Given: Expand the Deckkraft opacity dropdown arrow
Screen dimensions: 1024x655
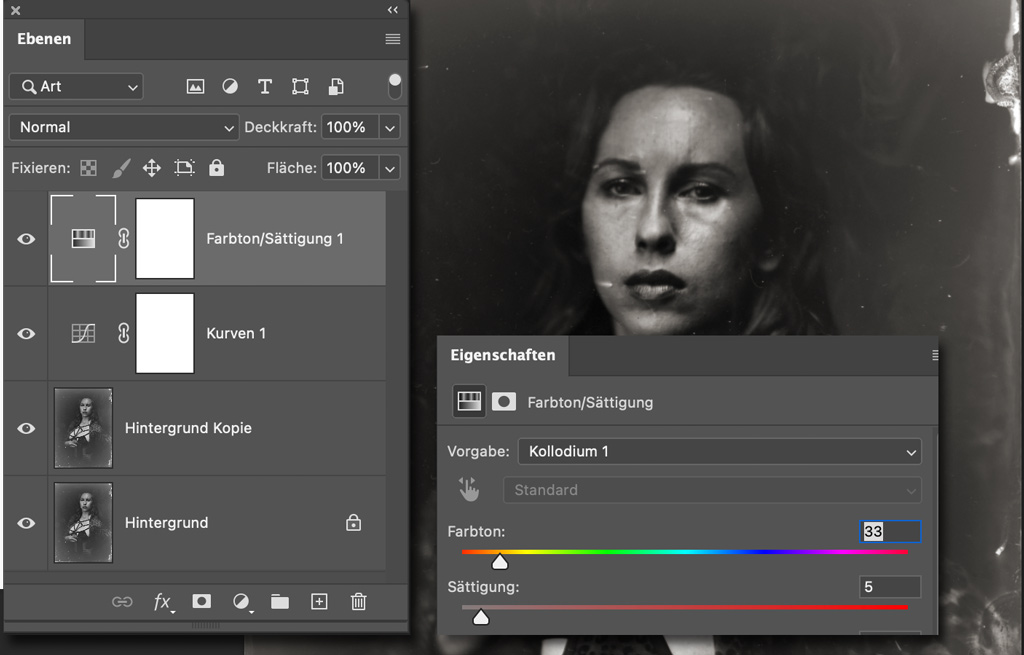Looking at the screenshot, I should click(x=390, y=127).
